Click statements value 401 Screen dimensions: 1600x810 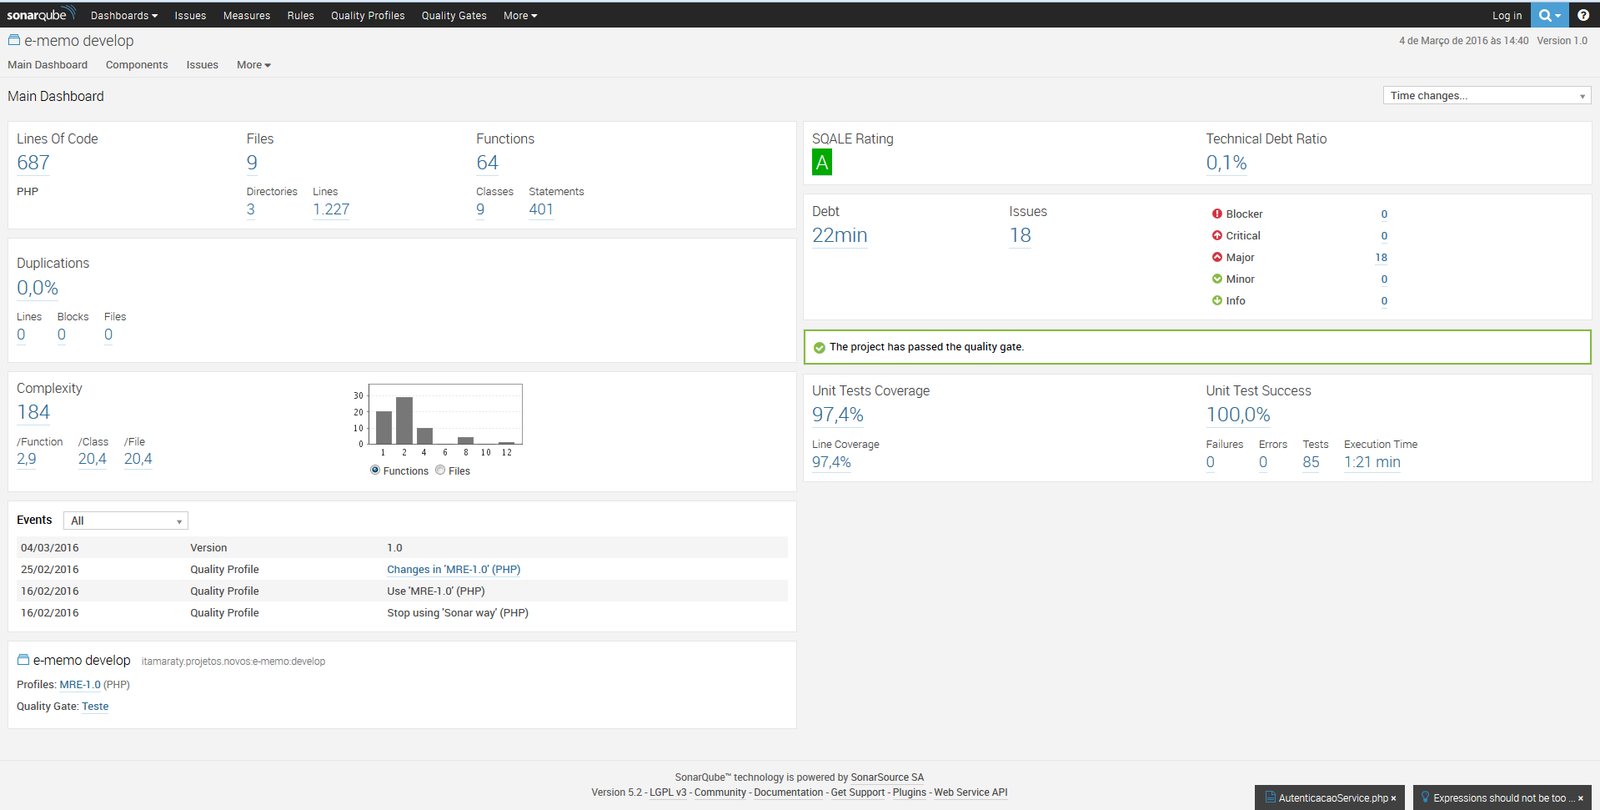[x=541, y=209]
